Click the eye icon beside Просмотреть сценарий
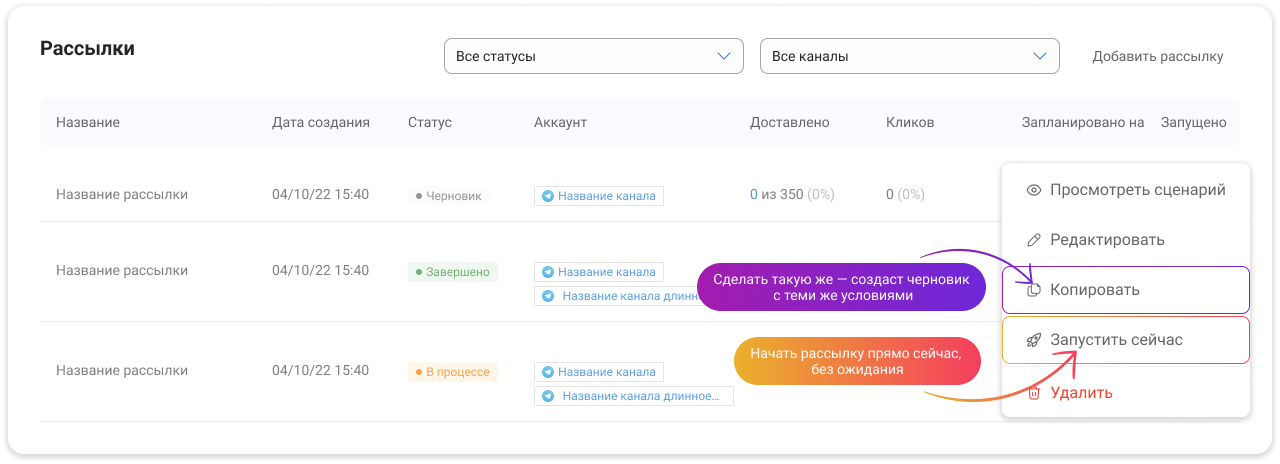The height and width of the screenshot is (464, 1280). pos(1034,190)
